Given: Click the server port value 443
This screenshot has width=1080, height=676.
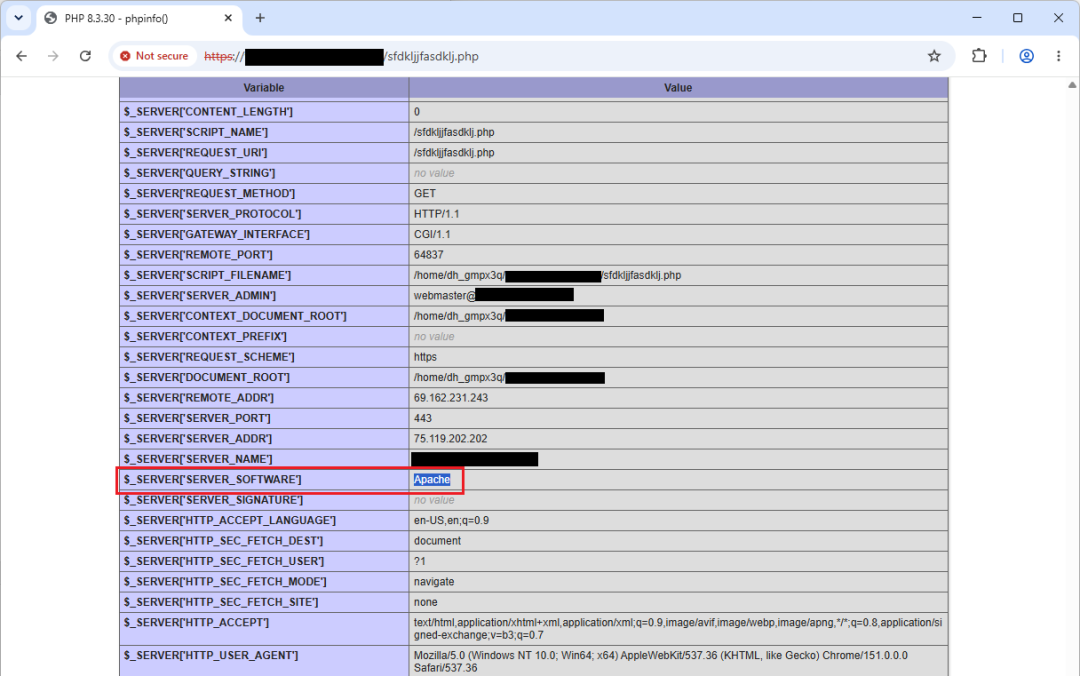Looking at the screenshot, I should pos(423,418).
